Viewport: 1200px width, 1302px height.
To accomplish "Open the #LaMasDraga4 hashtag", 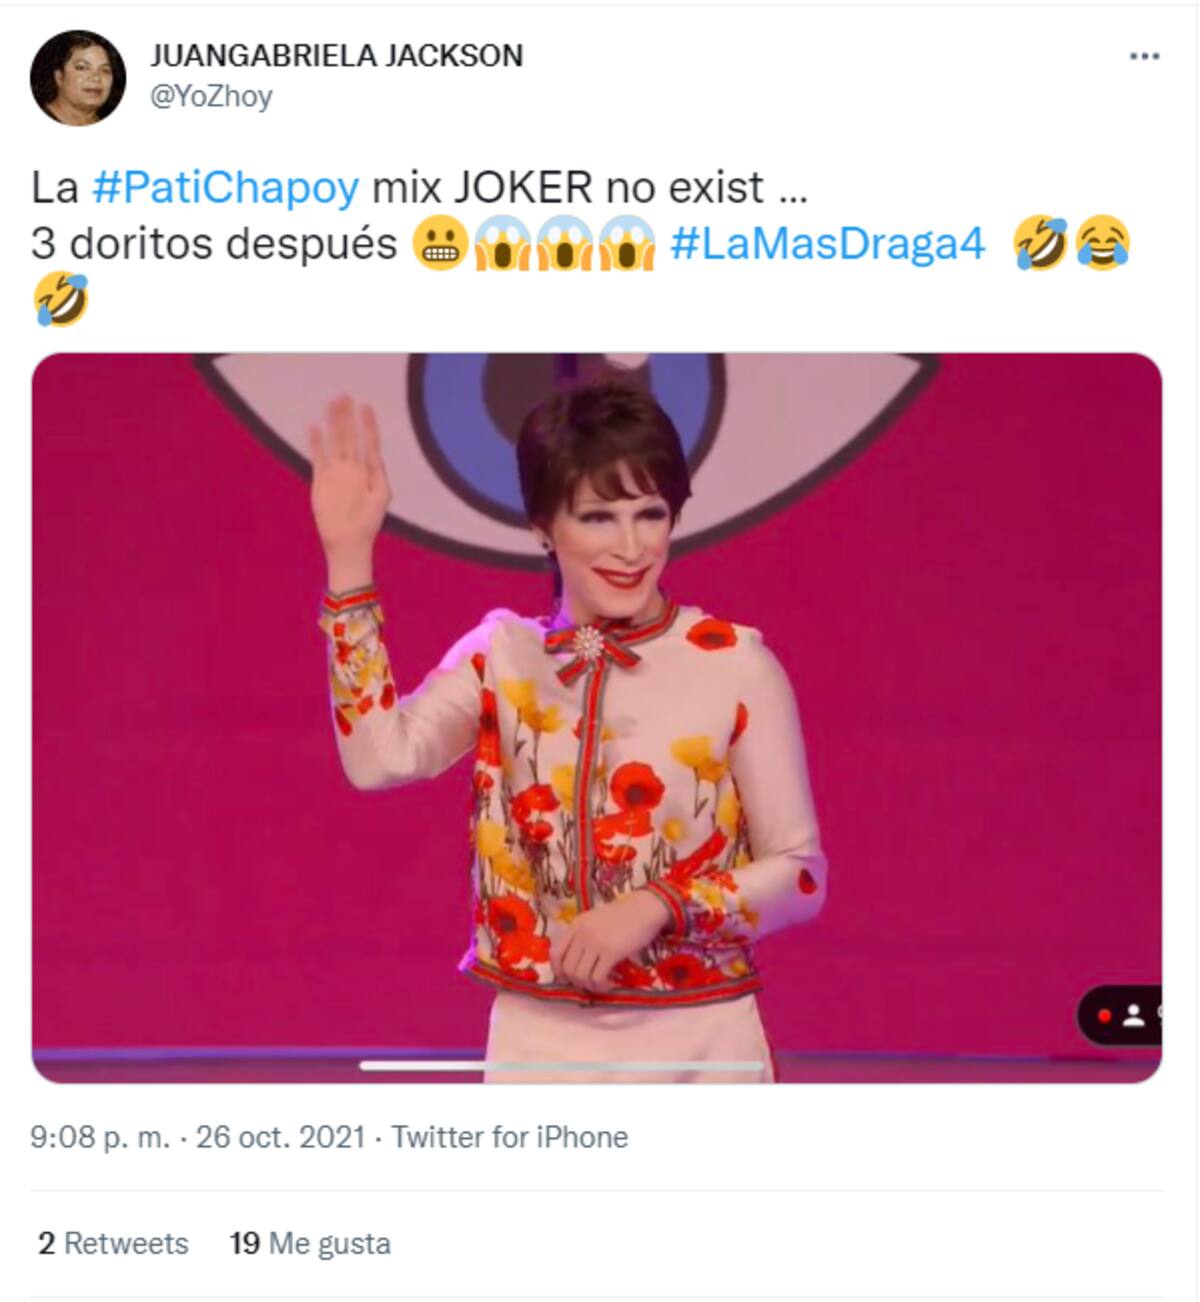I will [x=827, y=243].
